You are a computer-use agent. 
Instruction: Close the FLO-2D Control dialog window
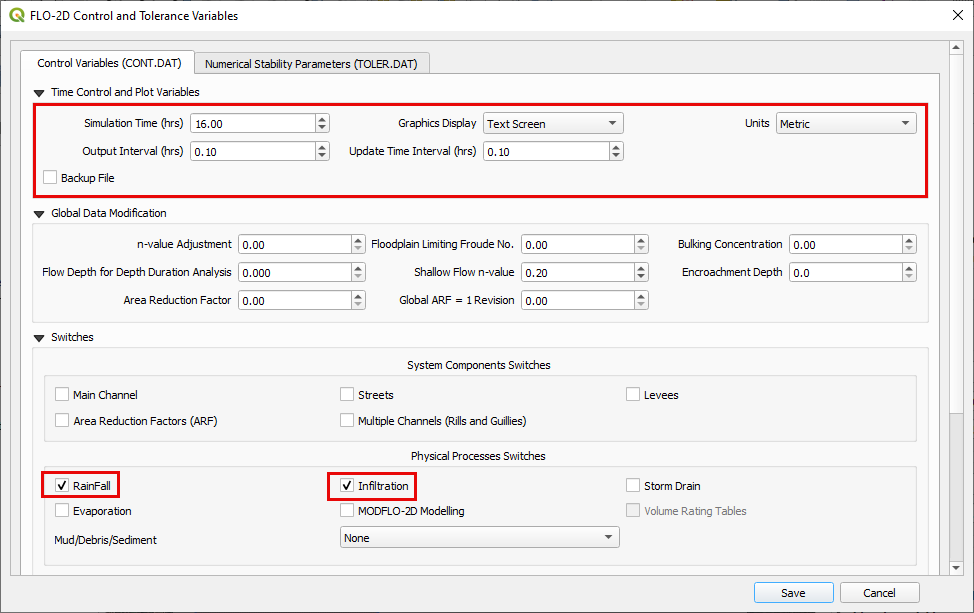(x=951, y=16)
